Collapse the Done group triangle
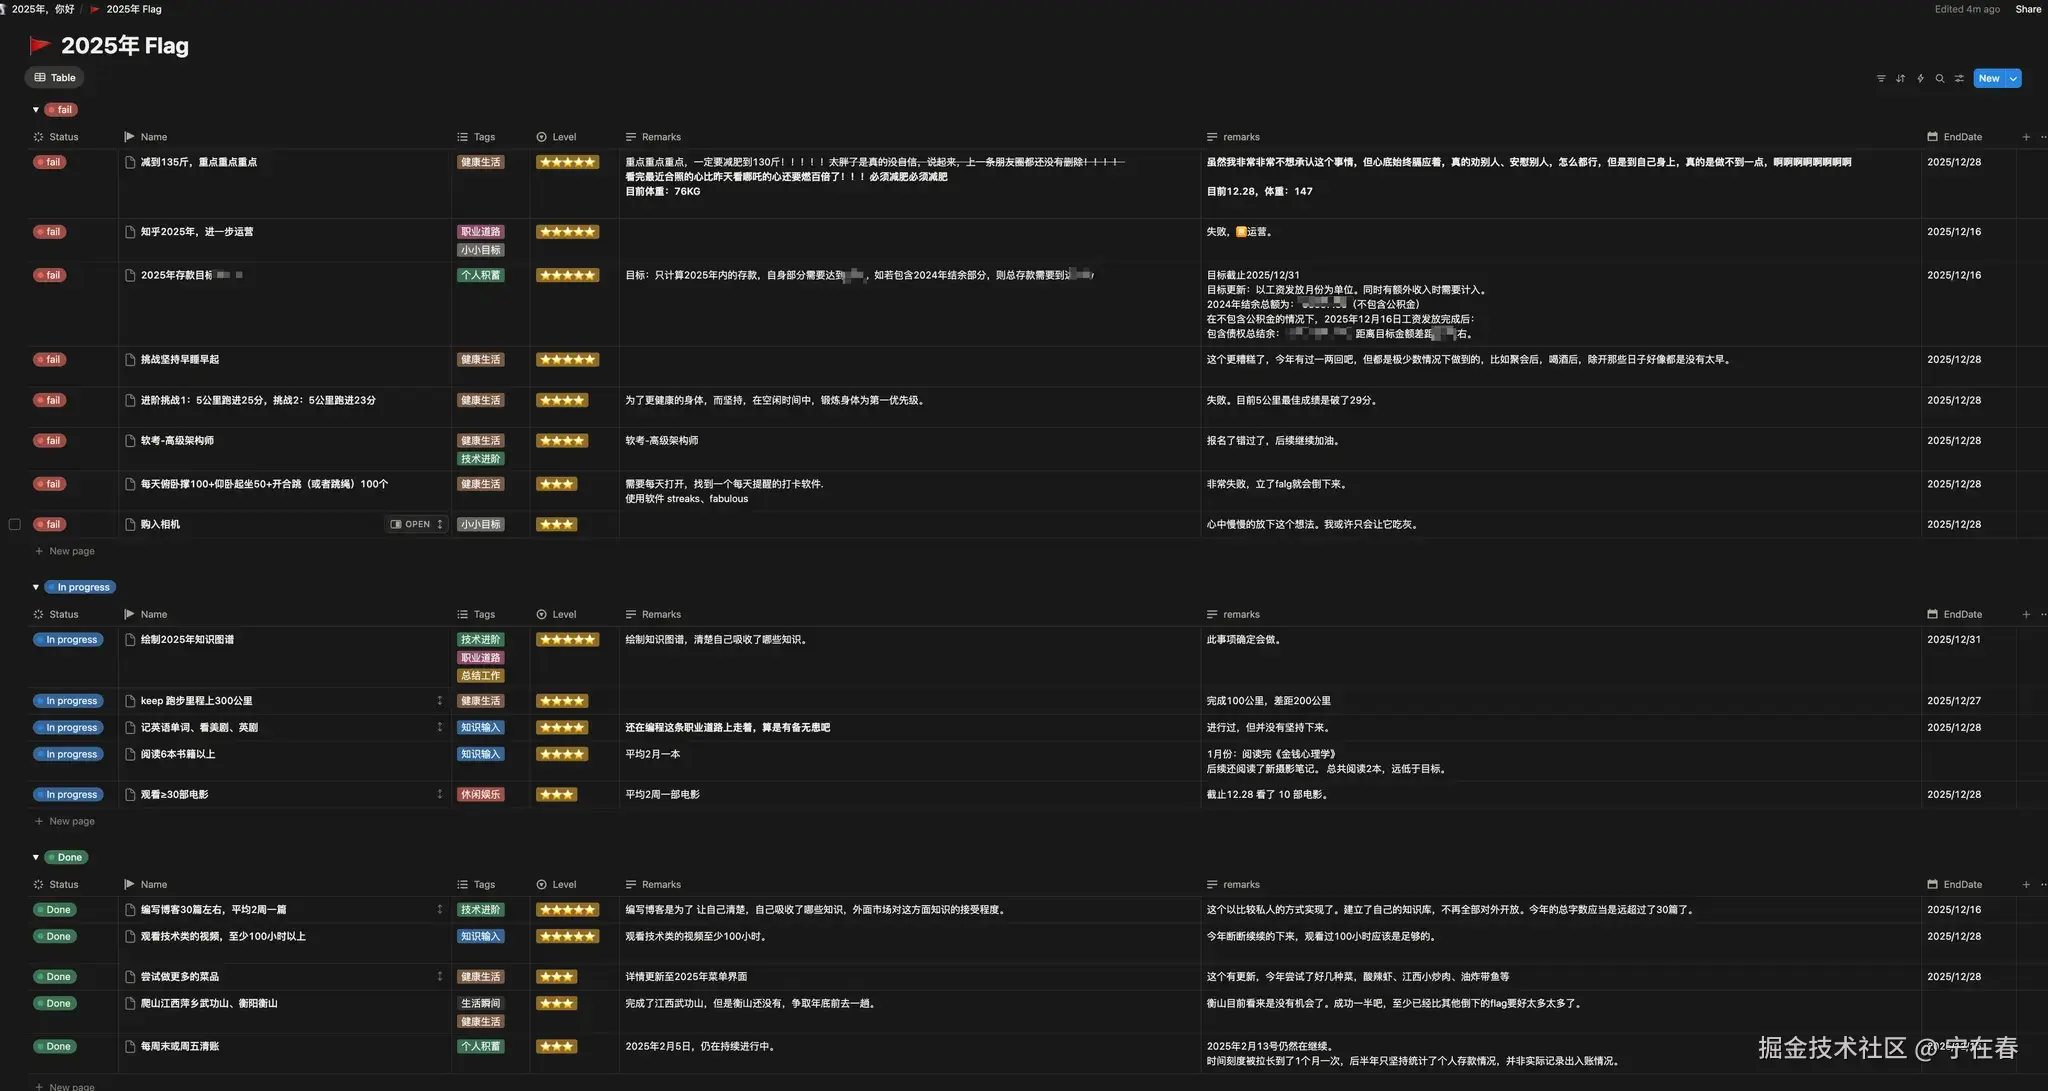The image size is (2048, 1091). [36, 857]
